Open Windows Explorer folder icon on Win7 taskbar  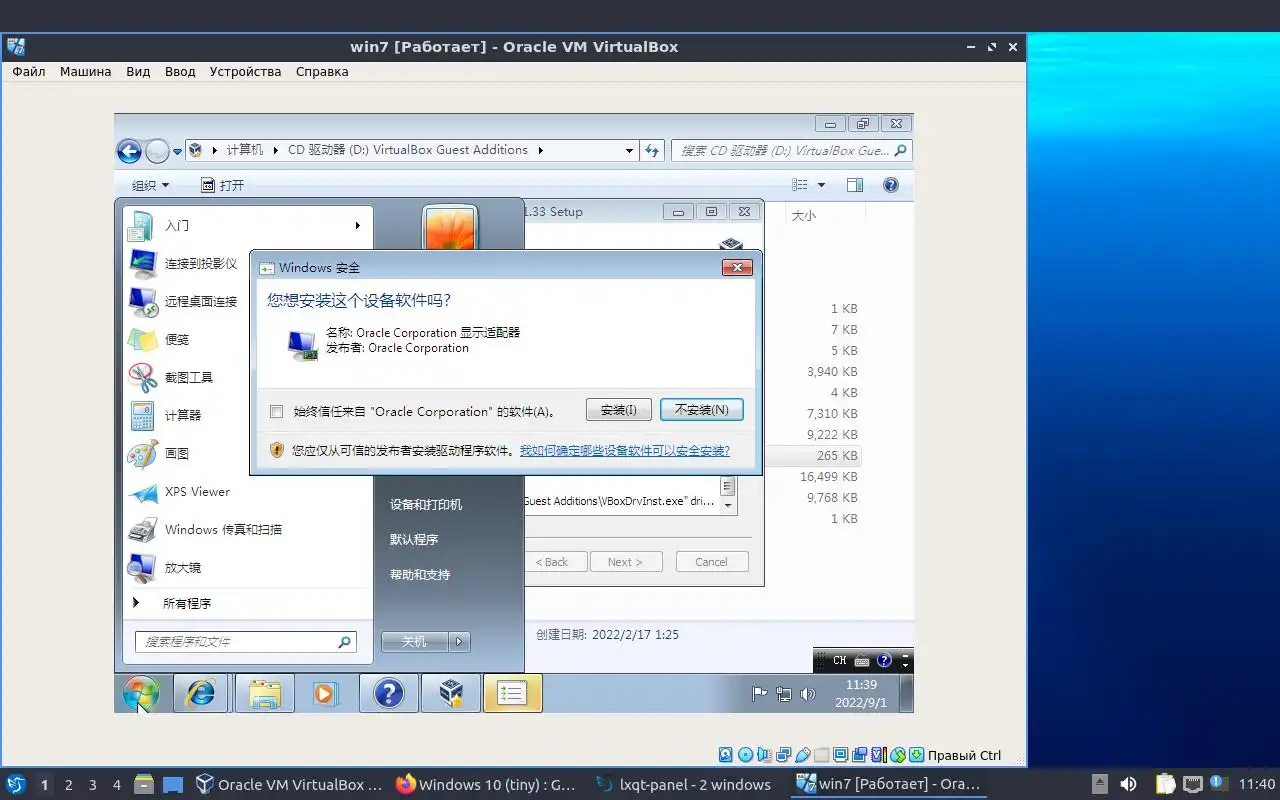pos(265,693)
